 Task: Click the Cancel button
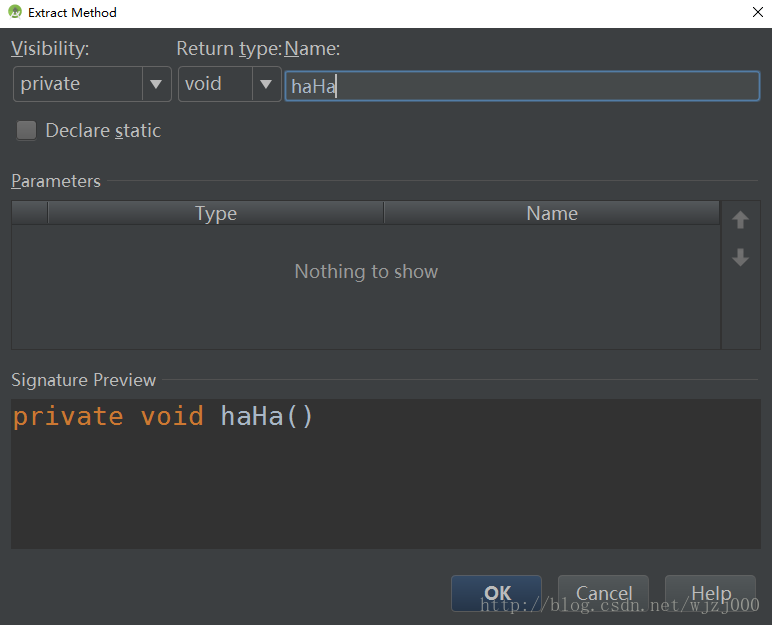click(603, 593)
